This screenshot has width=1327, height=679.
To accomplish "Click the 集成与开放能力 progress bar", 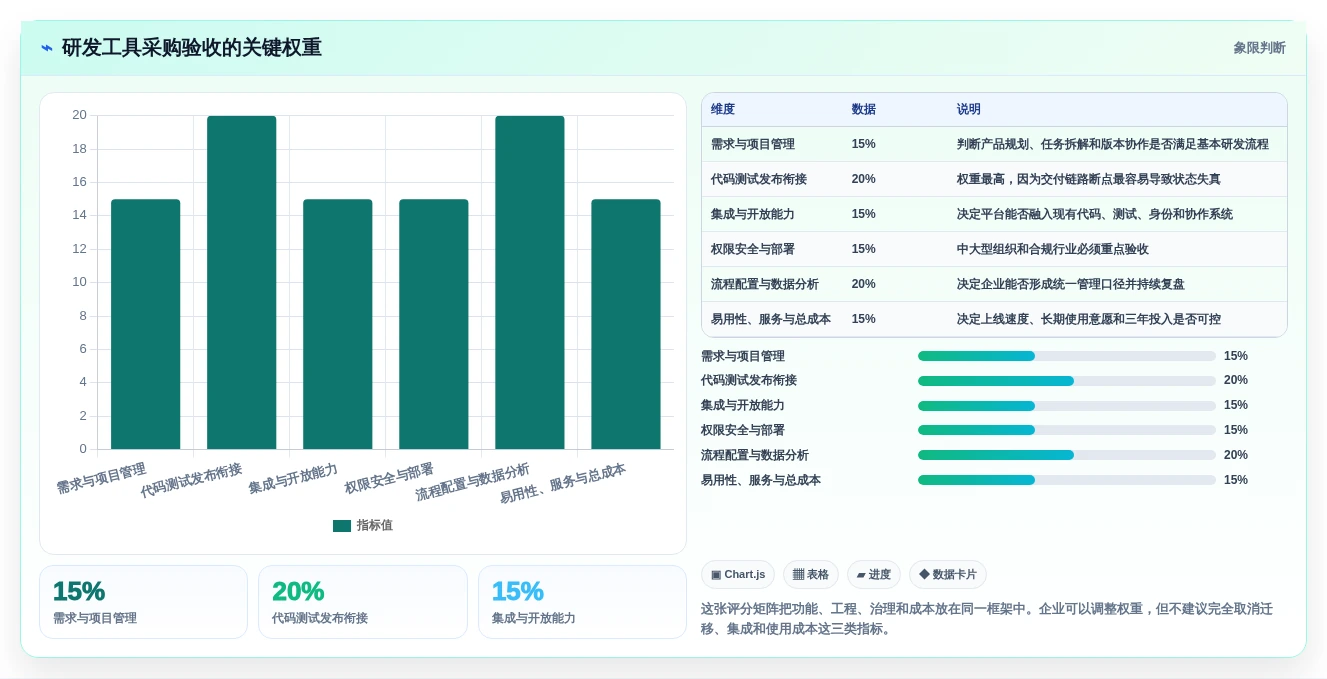I will click(x=1067, y=406).
